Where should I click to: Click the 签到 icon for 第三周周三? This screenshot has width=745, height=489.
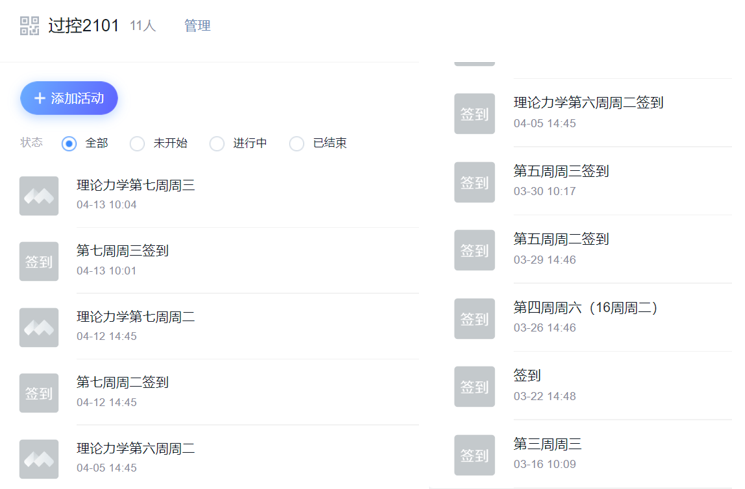(x=474, y=455)
